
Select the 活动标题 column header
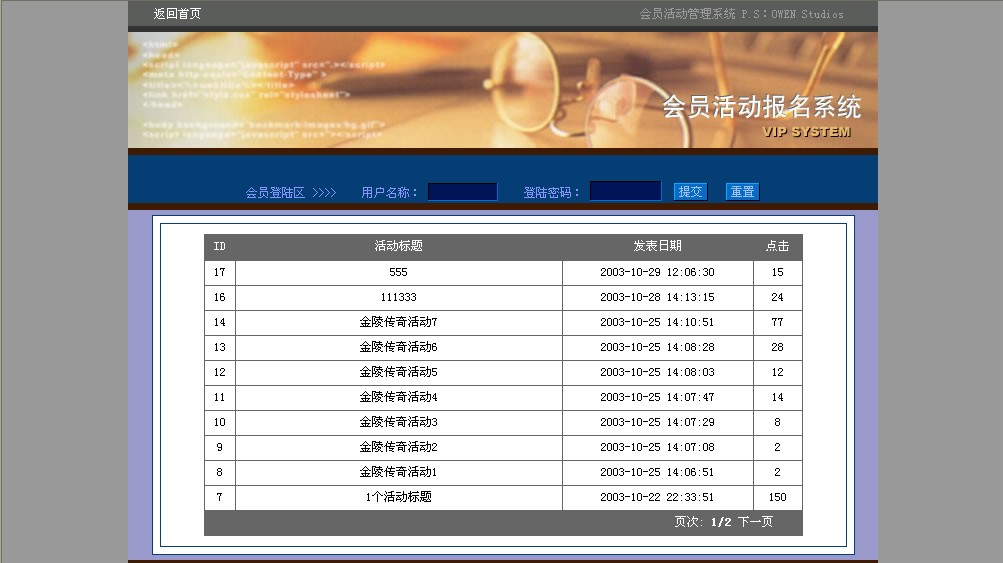pyautogui.click(x=399, y=246)
